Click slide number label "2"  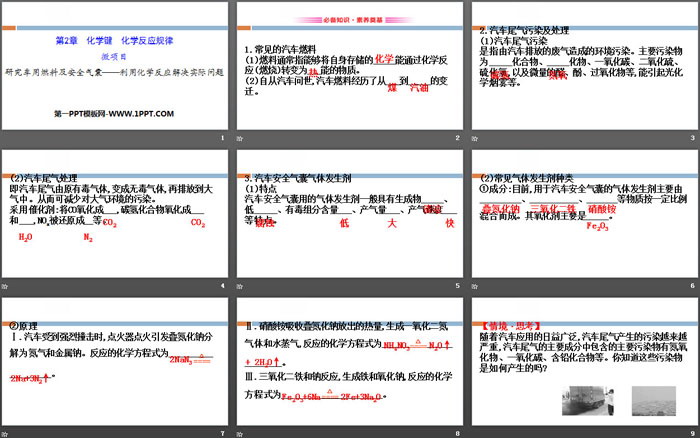pos(457,138)
